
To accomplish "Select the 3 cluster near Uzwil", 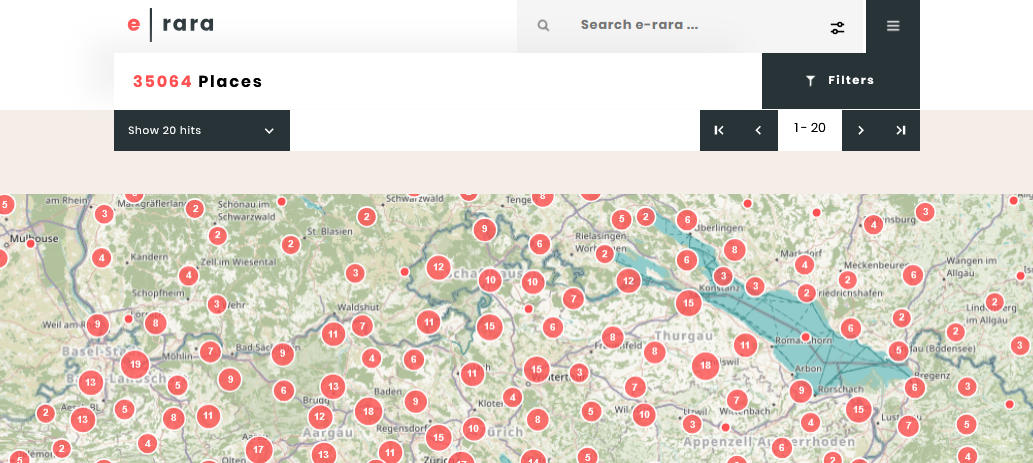I will point(692,423).
